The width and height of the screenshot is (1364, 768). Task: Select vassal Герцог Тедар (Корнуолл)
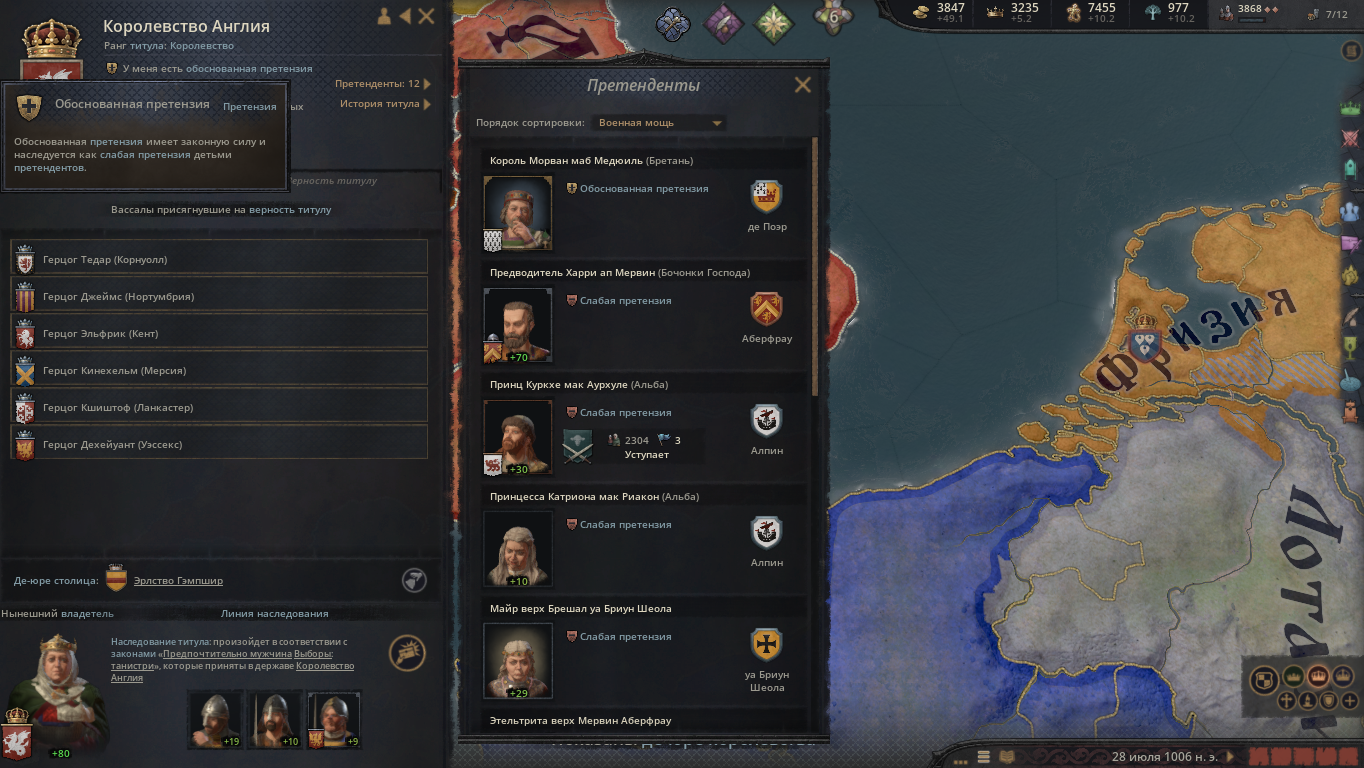[x=219, y=259]
